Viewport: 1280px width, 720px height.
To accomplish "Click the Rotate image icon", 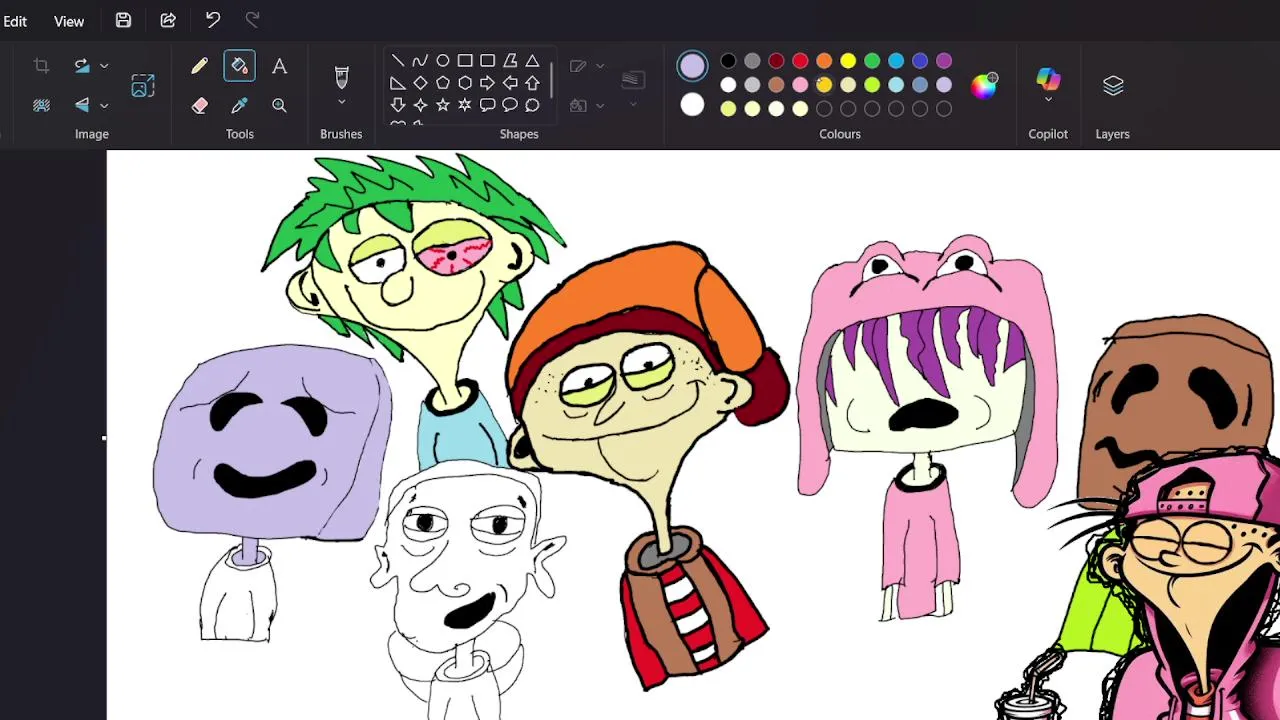I will [82, 66].
